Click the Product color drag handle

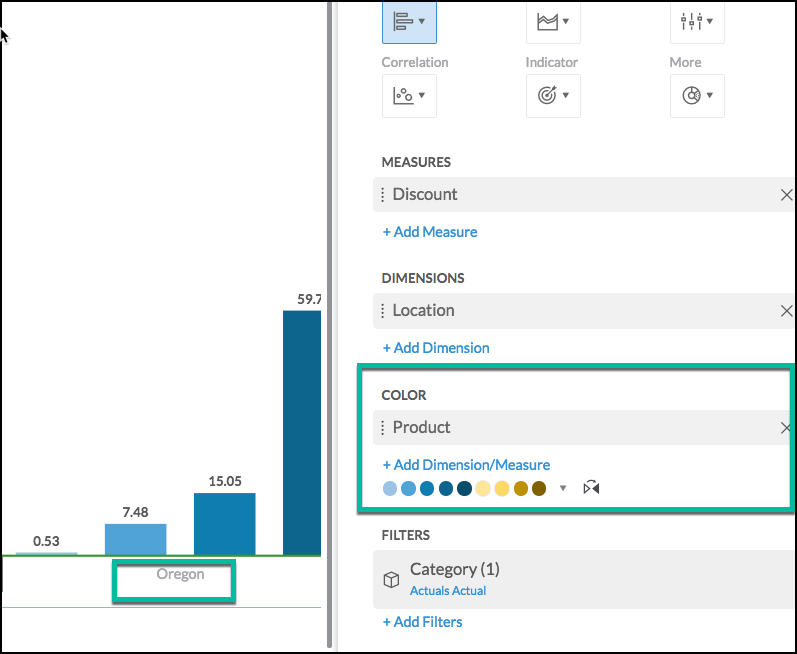pos(383,428)
